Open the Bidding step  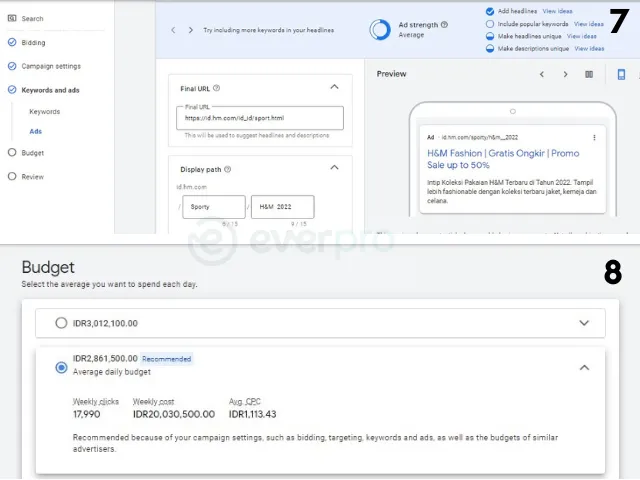coord(33,42)
